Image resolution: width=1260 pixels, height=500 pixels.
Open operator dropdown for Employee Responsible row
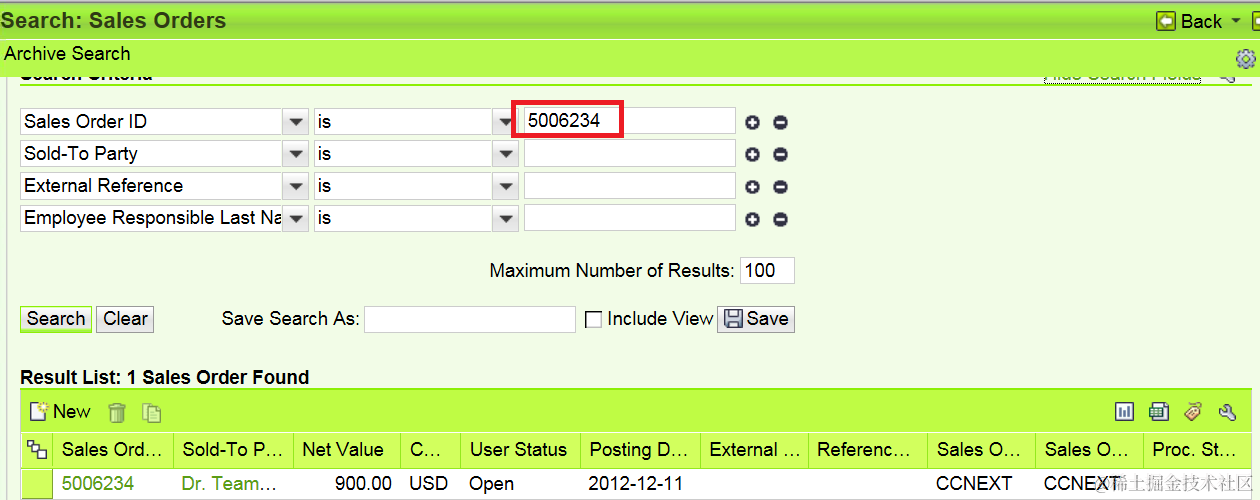505,219
